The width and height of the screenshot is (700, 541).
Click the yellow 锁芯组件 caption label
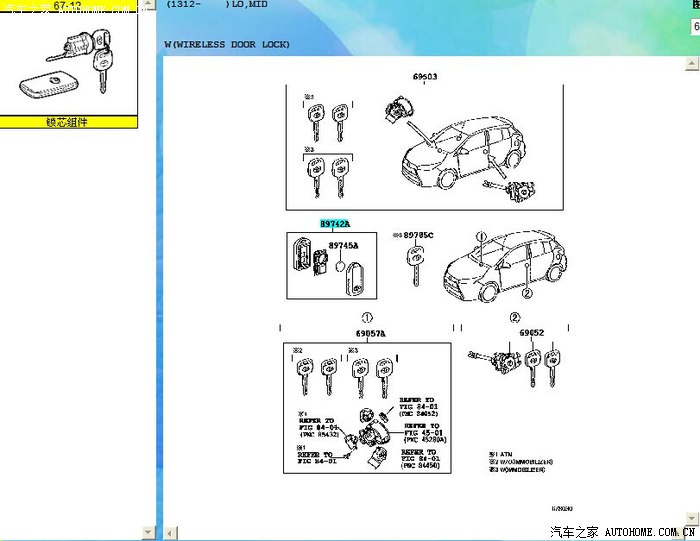pos(67,121)
